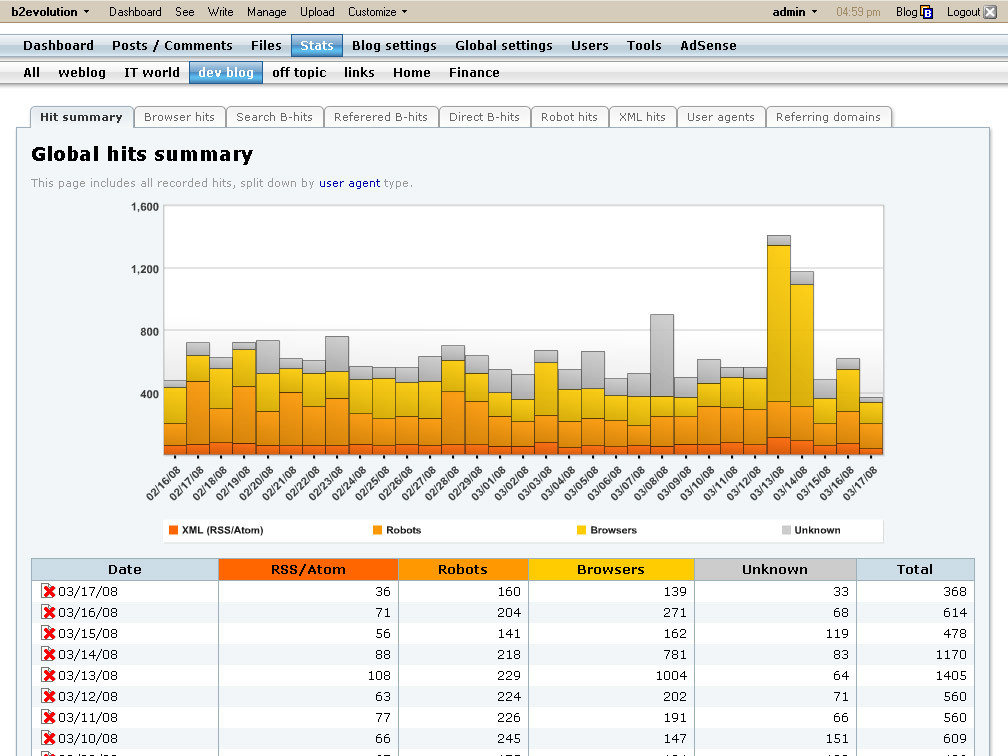Click the red delete icon for 03/16/08

48,612
